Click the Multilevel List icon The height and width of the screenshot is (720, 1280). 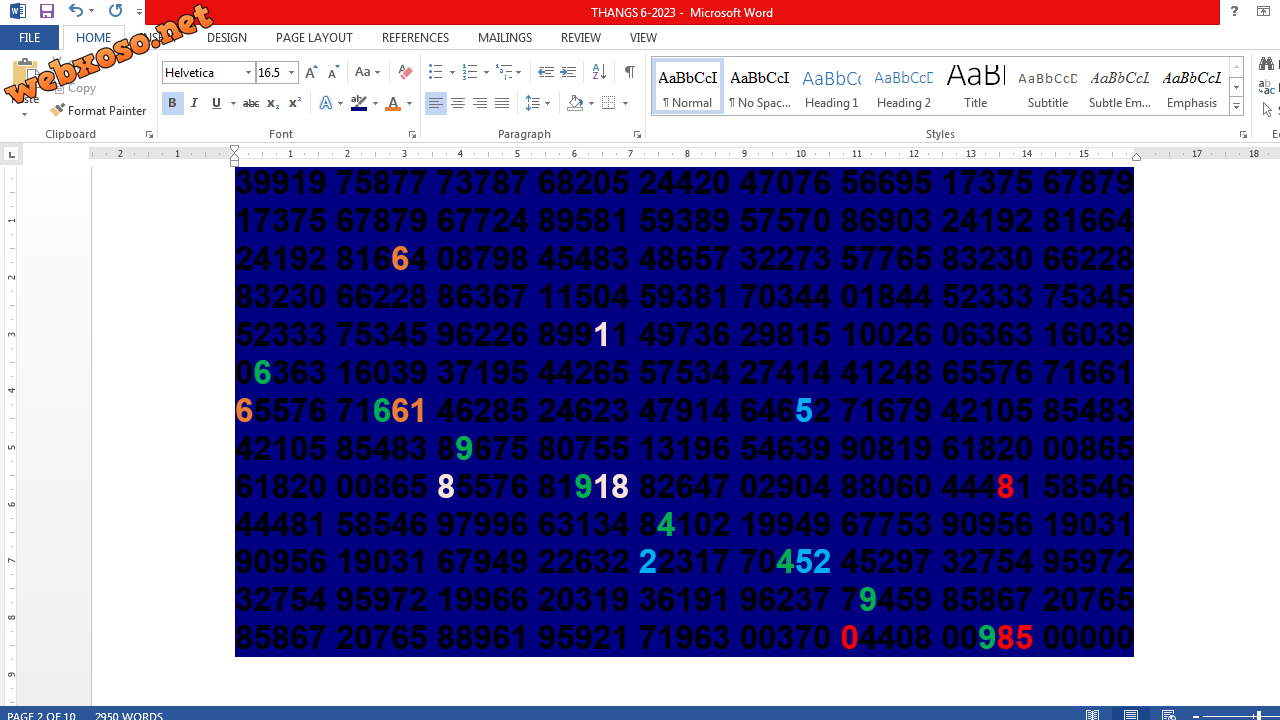pyautogui.click(x=505, y=73)
